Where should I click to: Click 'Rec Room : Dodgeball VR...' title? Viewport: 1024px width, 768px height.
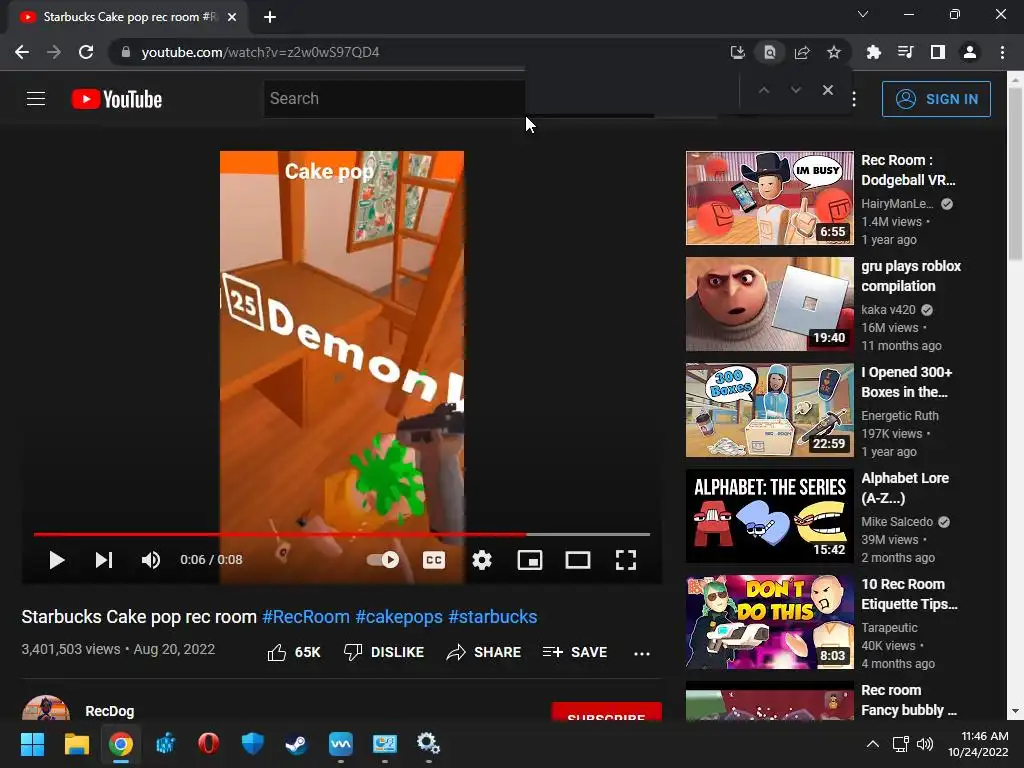coord(908,170)
